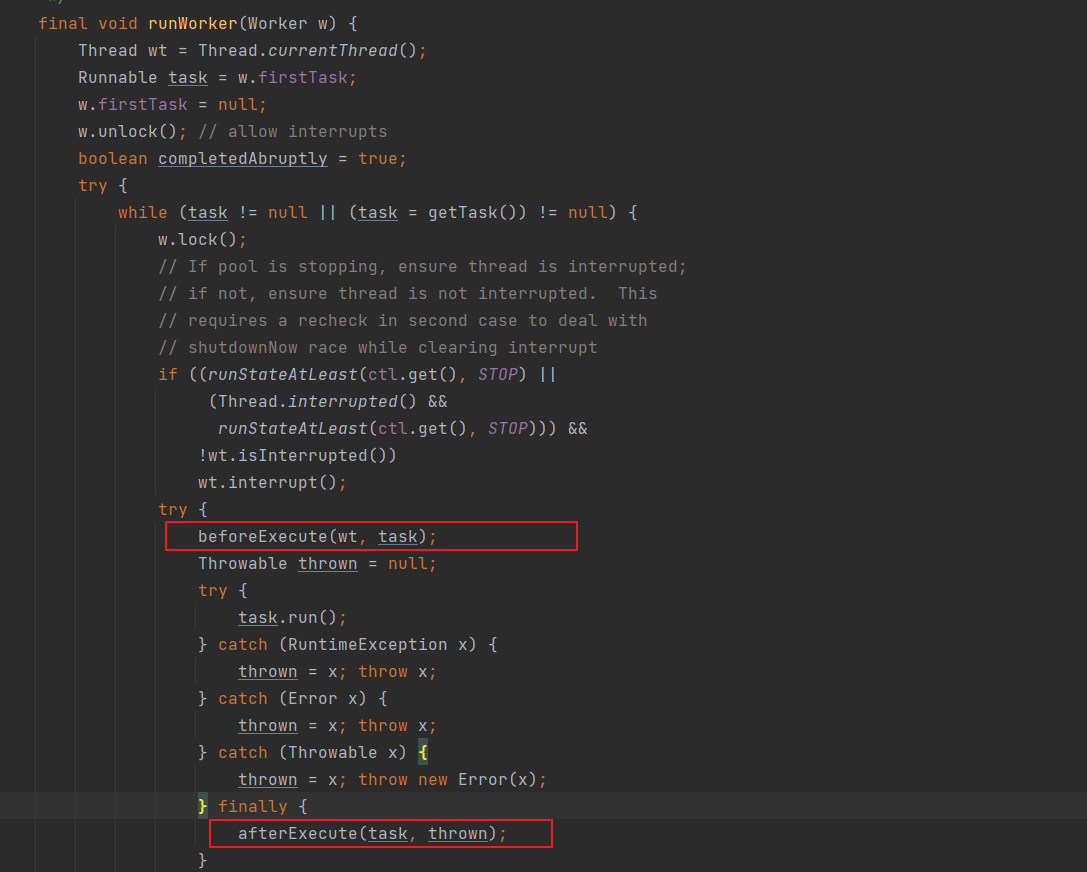Click 'catch (Throwable x)' clause

click(x=312, y=753)
